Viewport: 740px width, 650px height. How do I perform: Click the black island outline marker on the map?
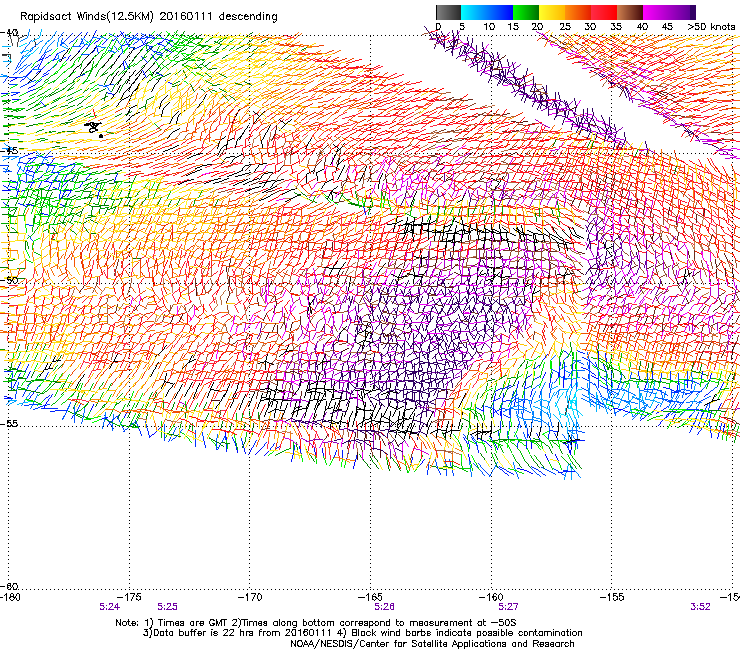tap(93, 127)
